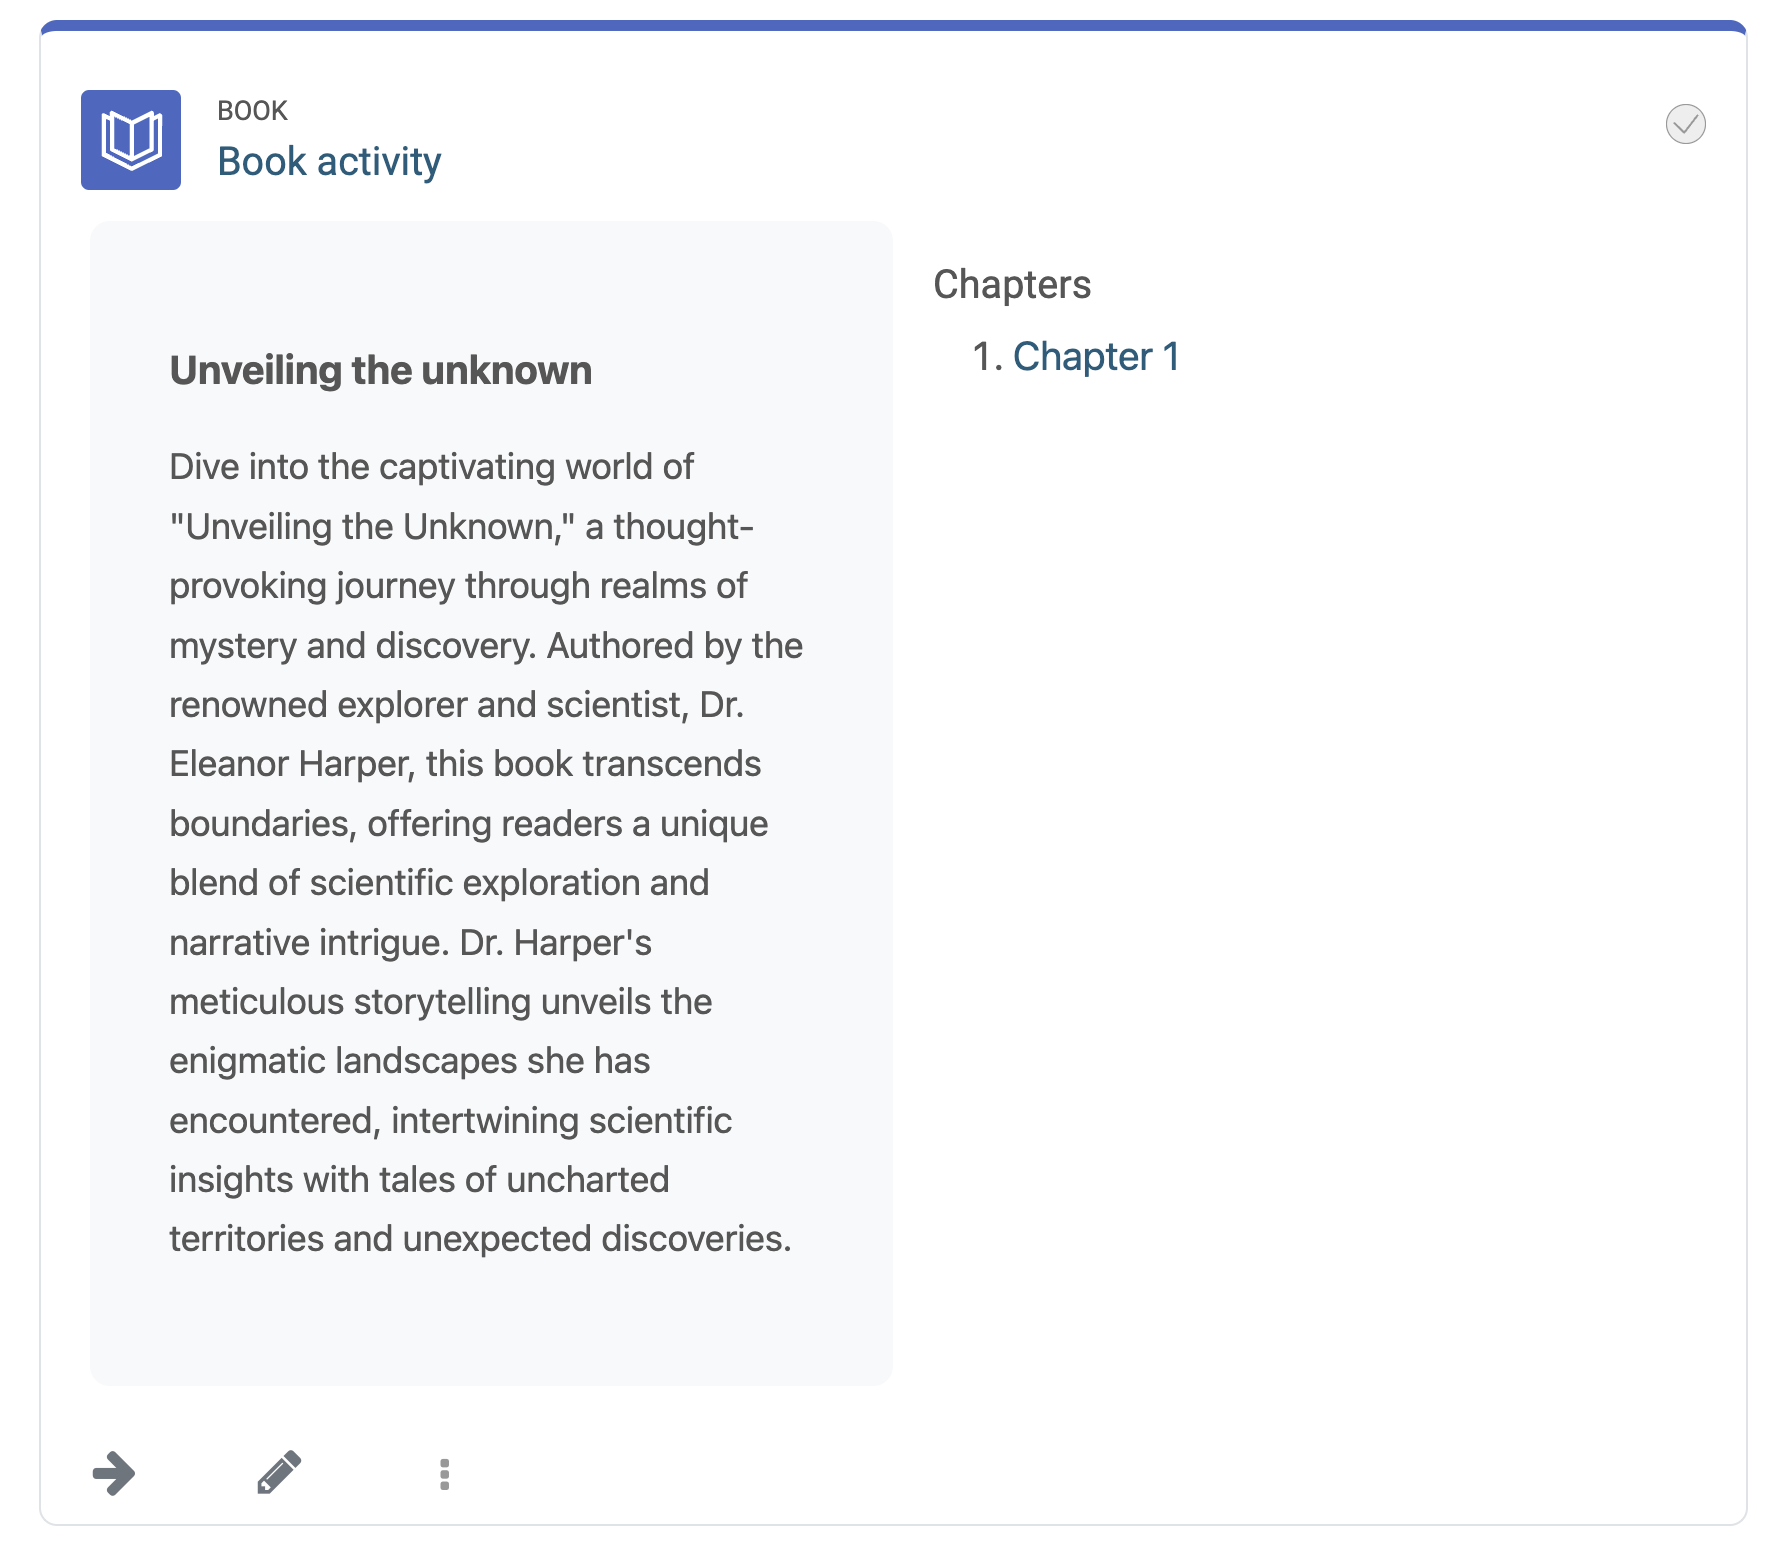Click the 'meticulous storytelling unveils the' line
The width and height of the screenshot is (1774, 1556).
441,1002
